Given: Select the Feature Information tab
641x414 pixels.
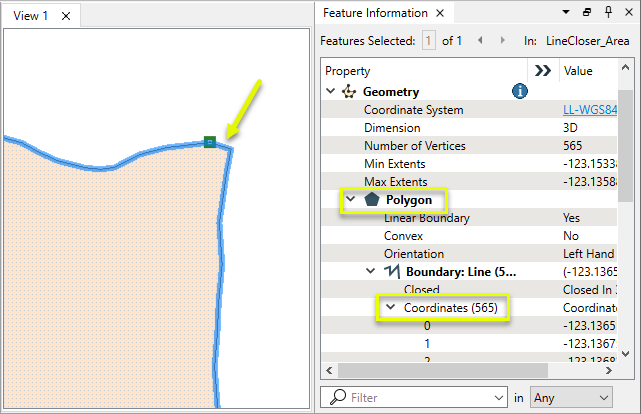Looking at the screenshot, I should 375,13.
